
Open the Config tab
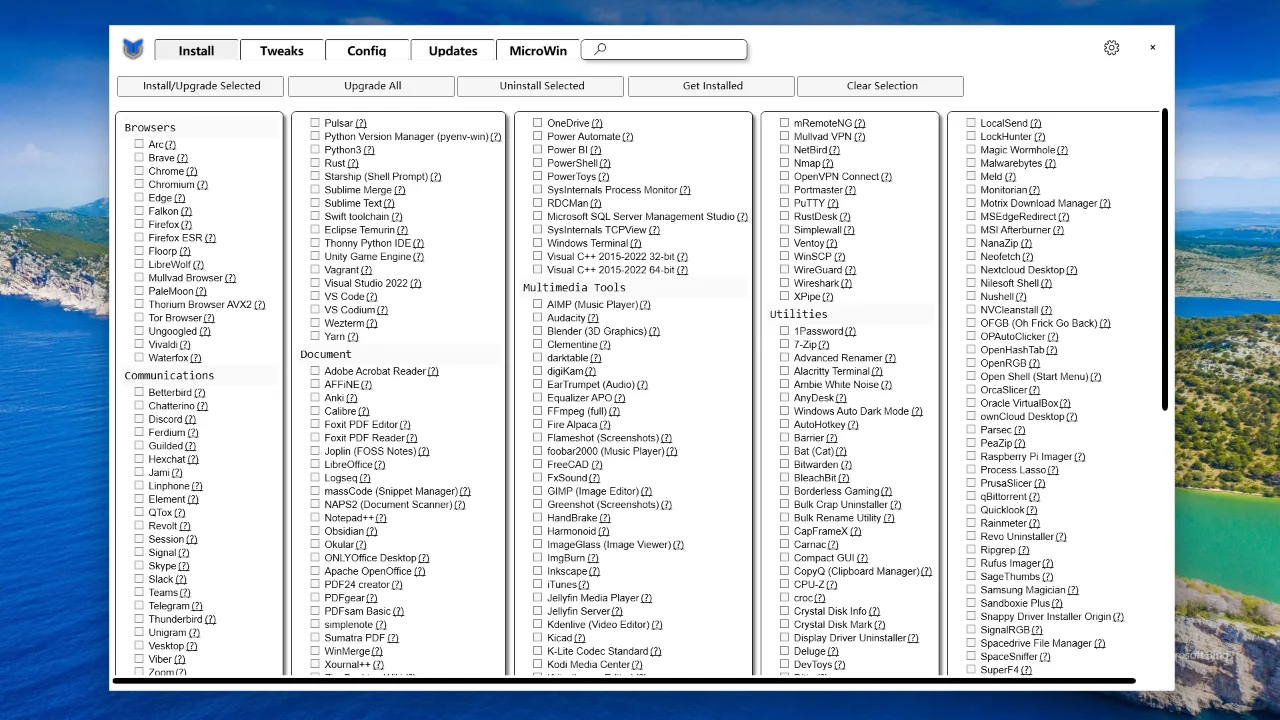(367, 51)
